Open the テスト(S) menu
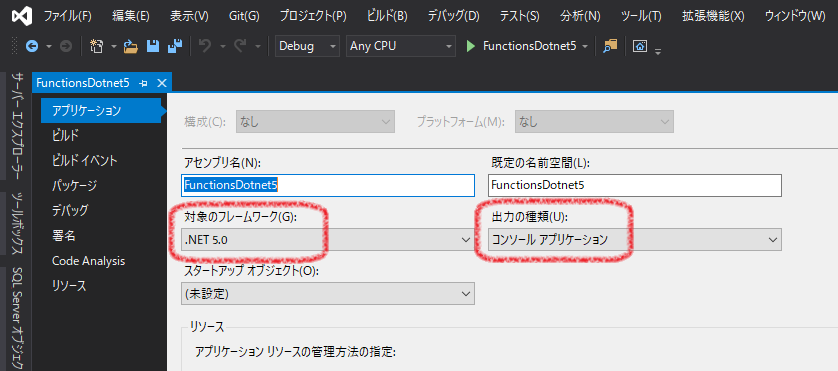The height and width of the screenshot is (371, 838). pos(519,16)
